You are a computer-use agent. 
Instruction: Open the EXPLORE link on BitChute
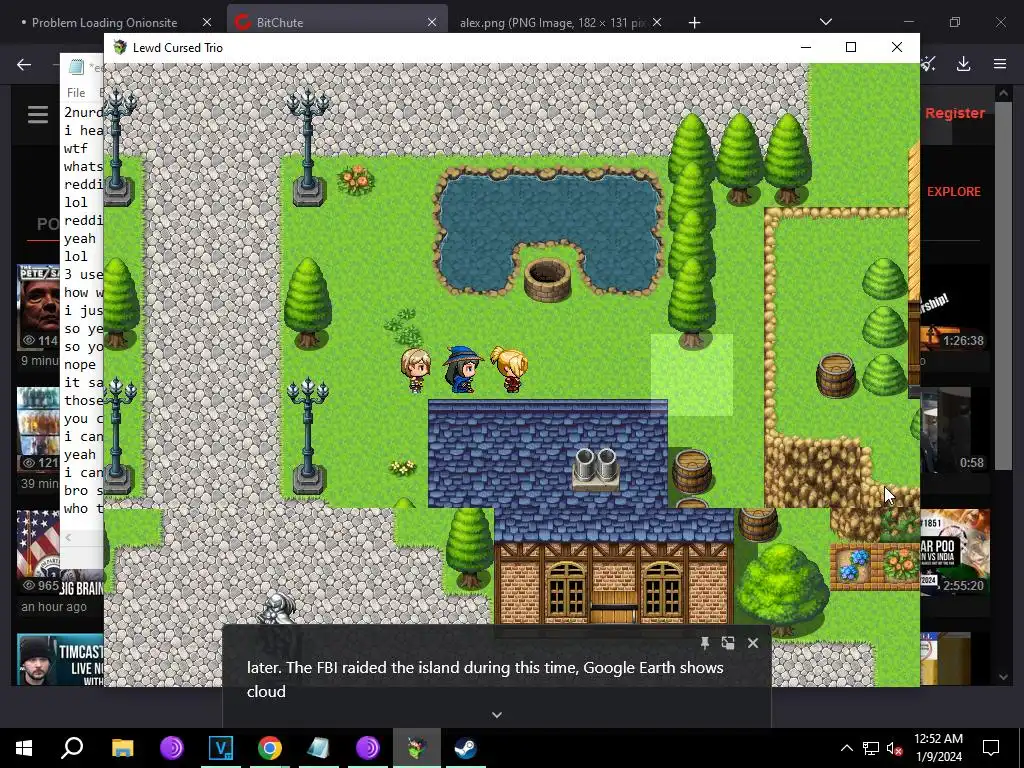click(953, 191)
